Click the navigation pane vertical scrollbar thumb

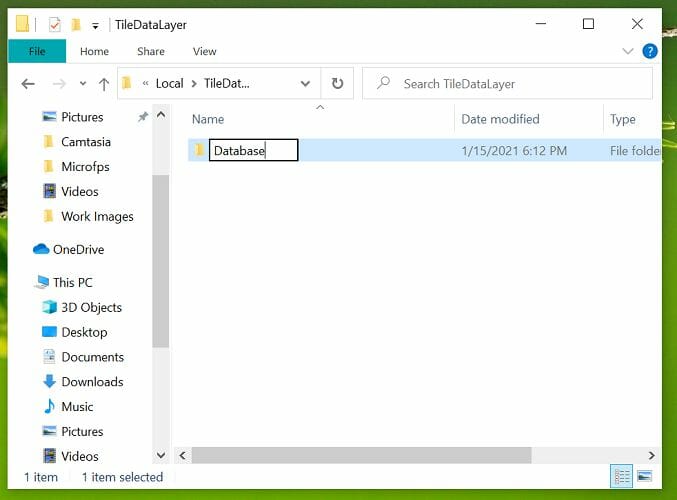click(161, 261)
